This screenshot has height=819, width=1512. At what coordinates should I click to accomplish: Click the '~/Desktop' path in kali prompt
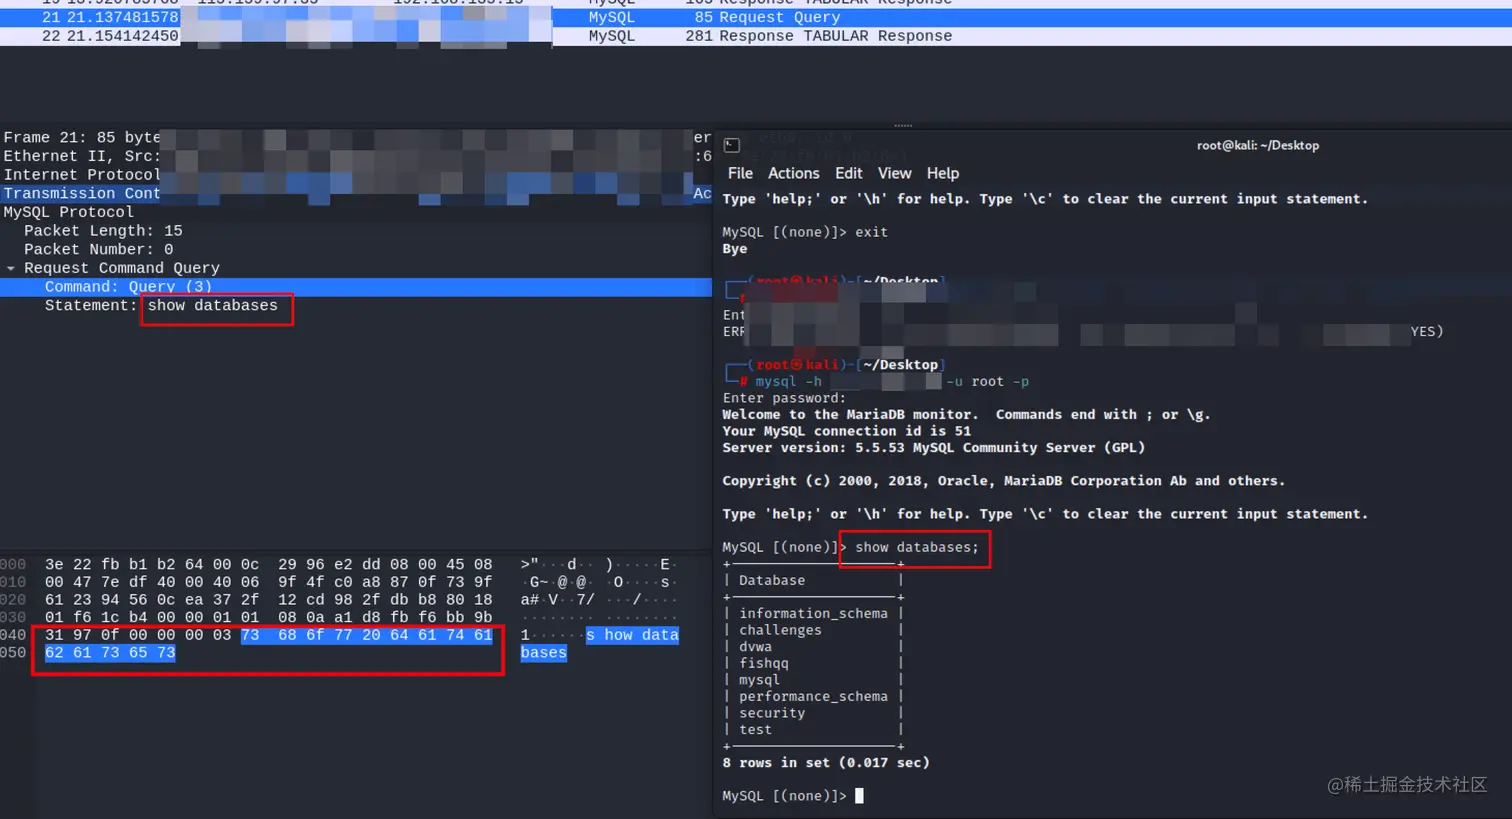coord(900,365)
